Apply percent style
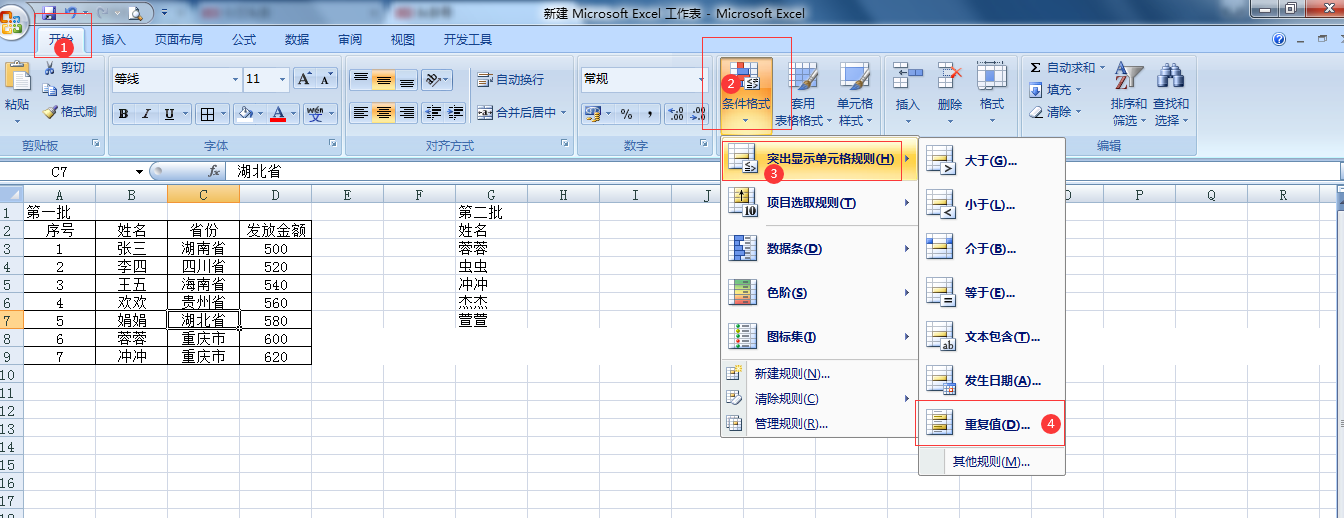 coord(627,113)
